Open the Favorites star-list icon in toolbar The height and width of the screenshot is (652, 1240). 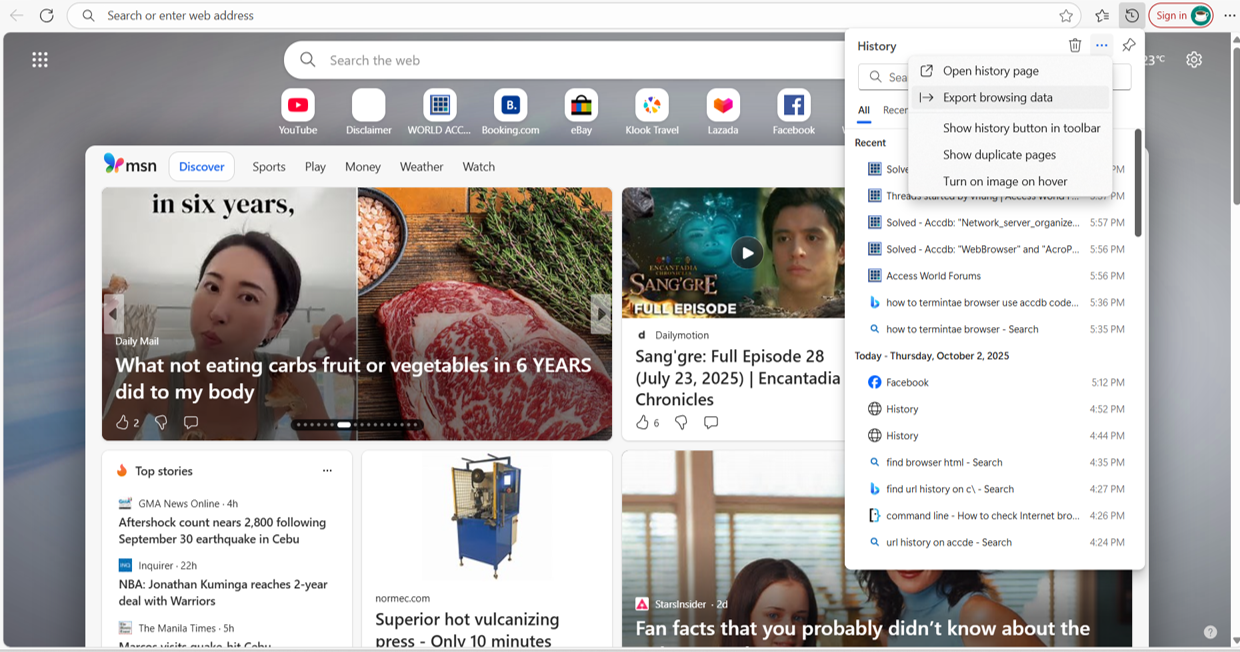(x=1101, y=15)
